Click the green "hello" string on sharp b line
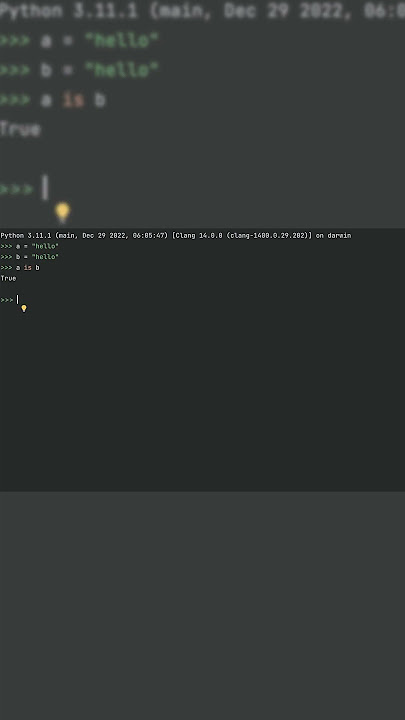Viewport: 405px width, 720px height. (x=45, y=257)
